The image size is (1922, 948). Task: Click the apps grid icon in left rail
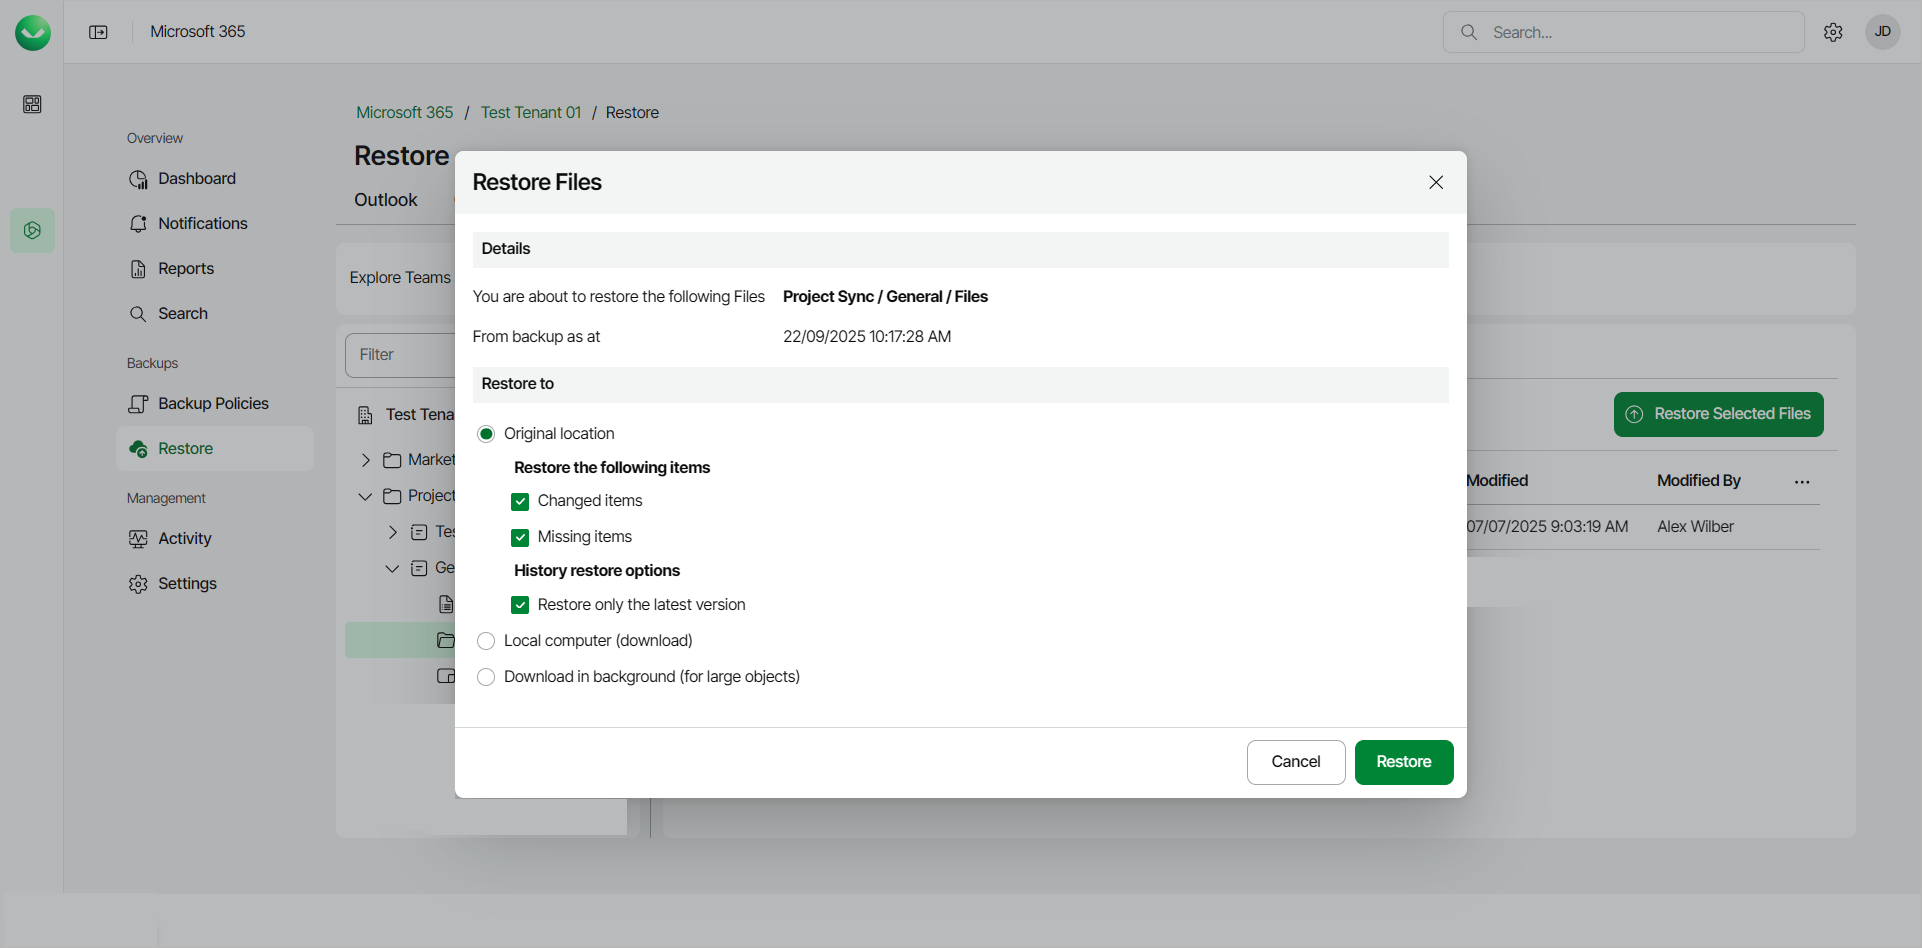(x=32, y=104)
